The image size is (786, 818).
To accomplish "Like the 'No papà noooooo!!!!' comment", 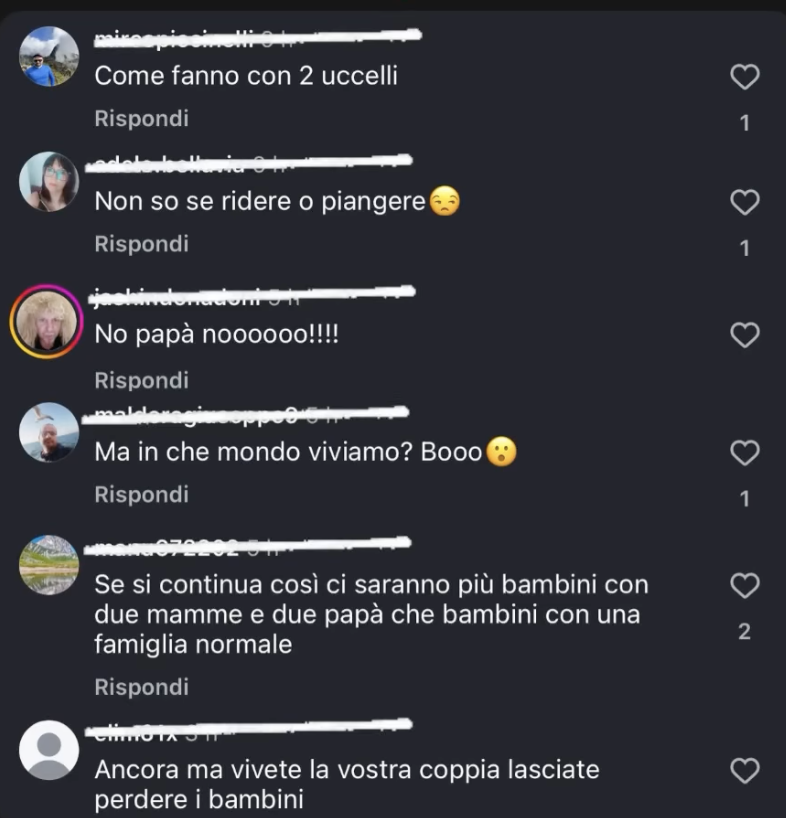I will click(x=744, y=334).
